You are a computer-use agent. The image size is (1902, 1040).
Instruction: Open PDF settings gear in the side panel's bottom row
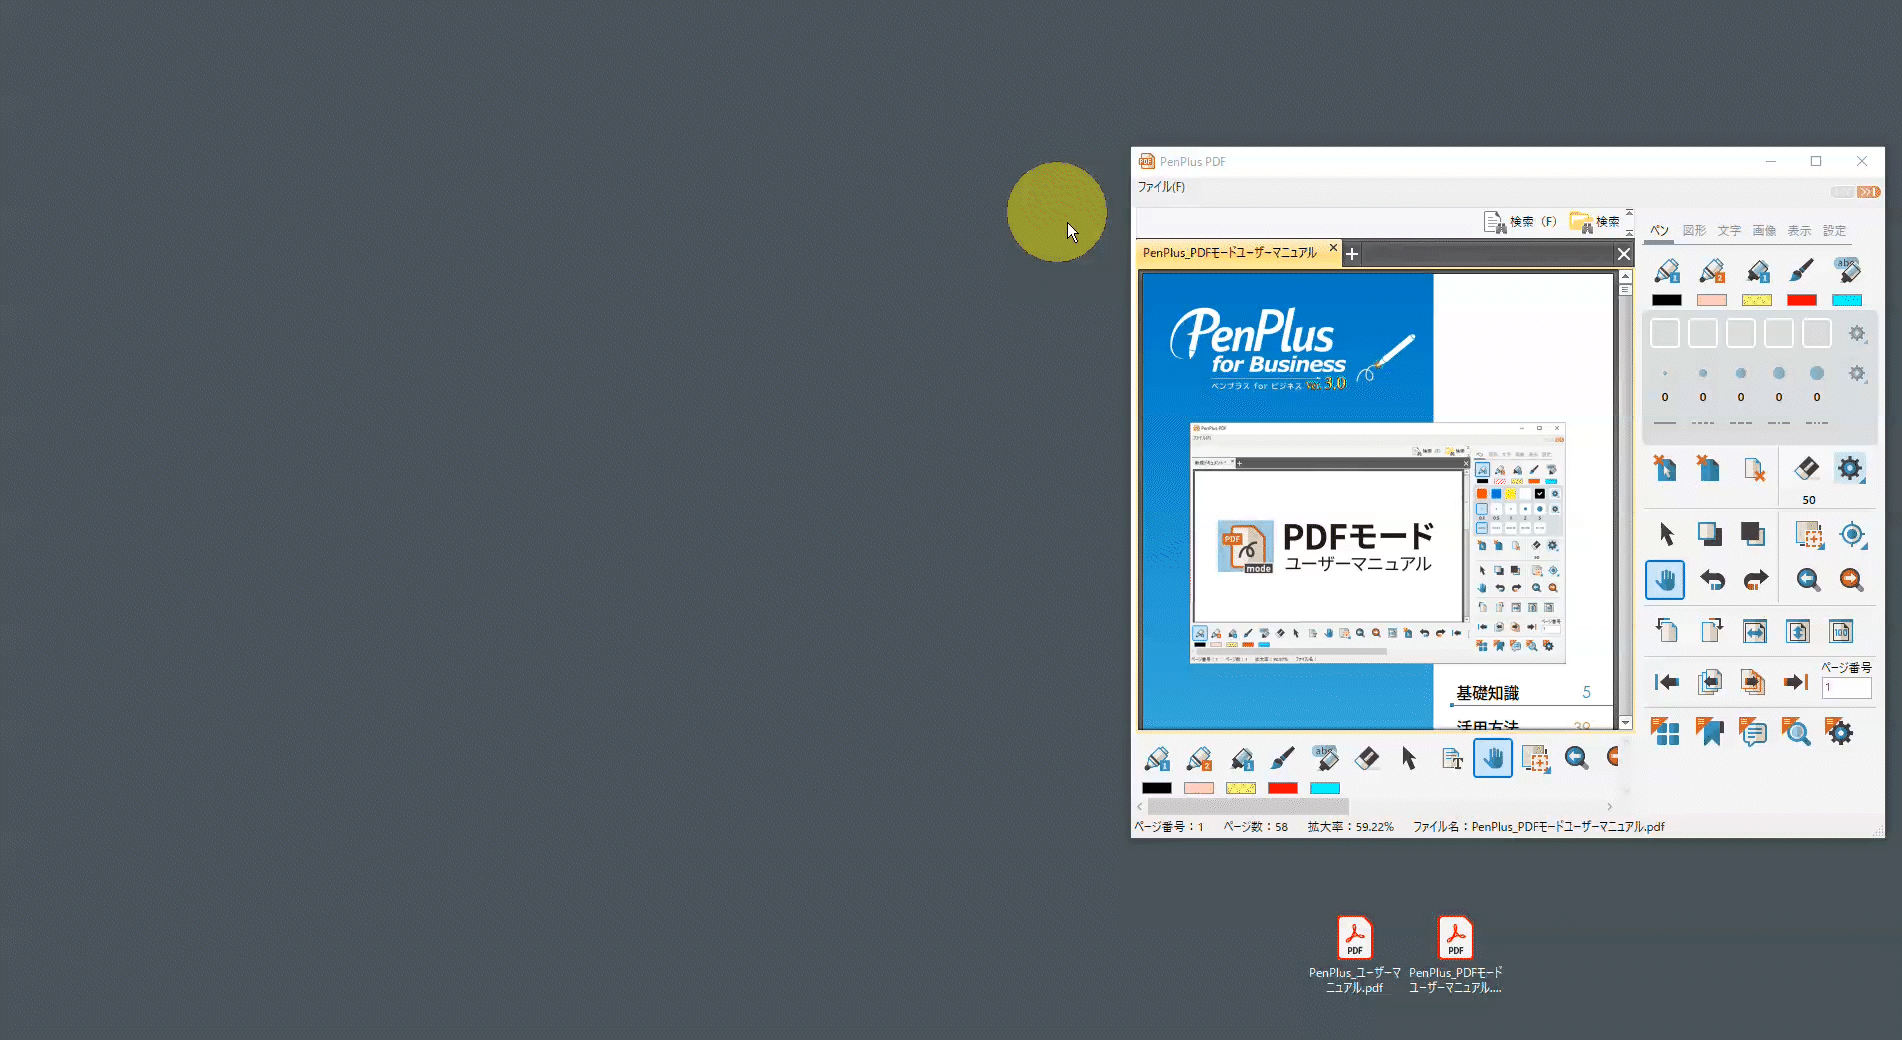tap(1839, 732)
